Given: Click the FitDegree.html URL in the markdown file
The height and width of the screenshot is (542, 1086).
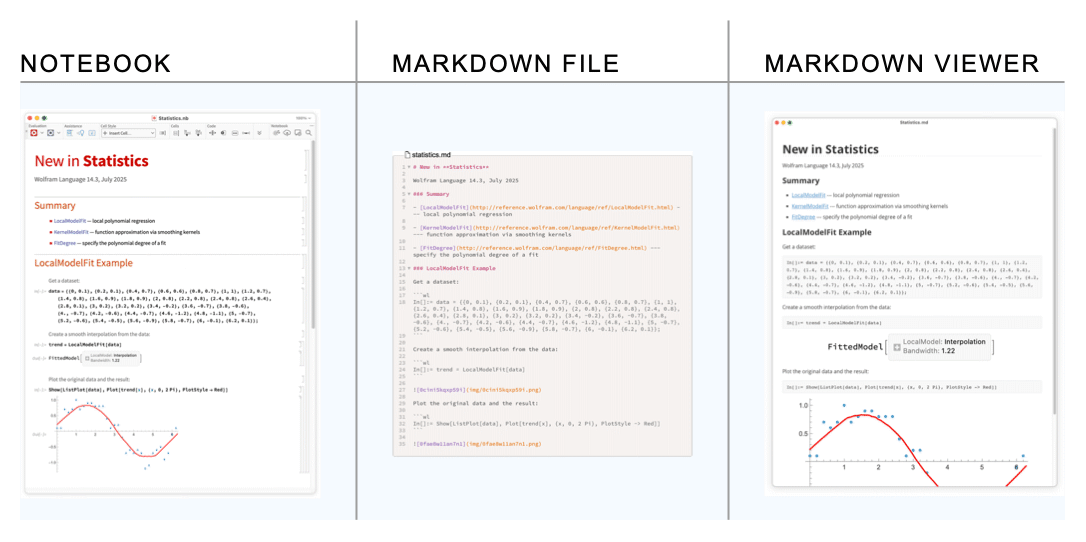Looking at the screenshot, I should pyautogui.click(x=551, y=248).
